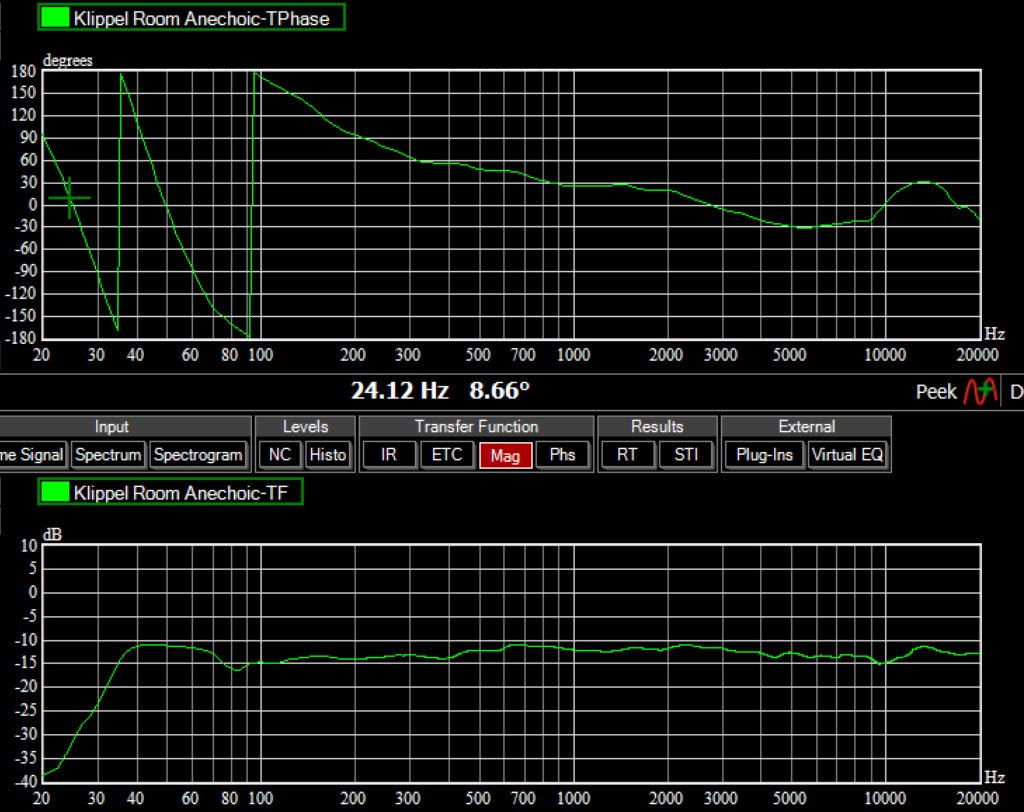The width and height of the screenshot is (1024, 812).
Task: Click the green swatch beside Klippel Room Anechoic-TPhase
Action: (x=58, y=18)
